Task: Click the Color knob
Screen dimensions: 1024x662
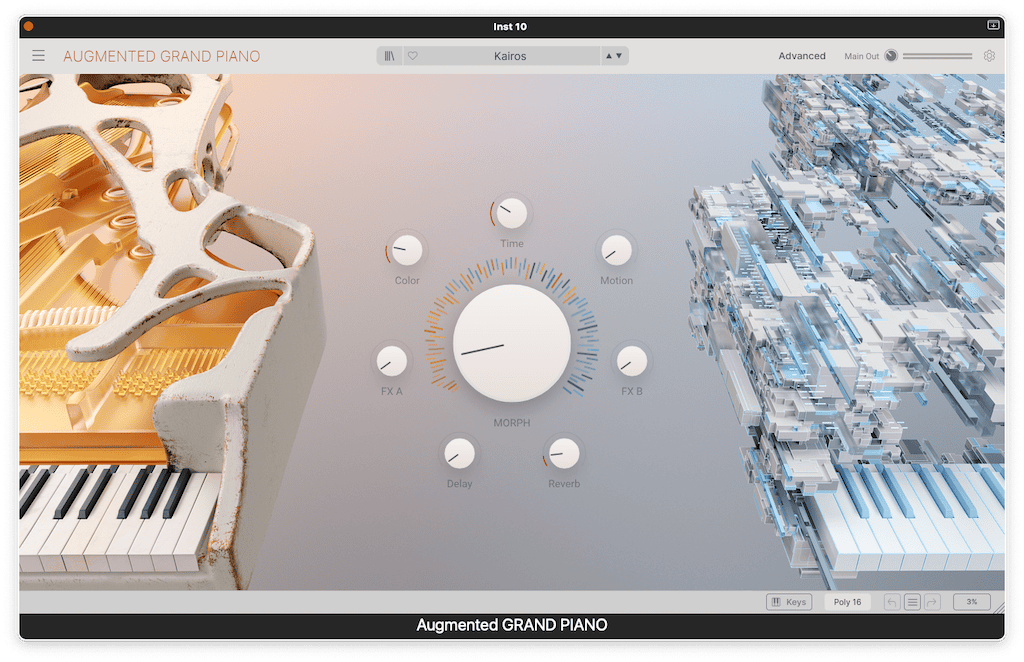Action: coord(407,250)
